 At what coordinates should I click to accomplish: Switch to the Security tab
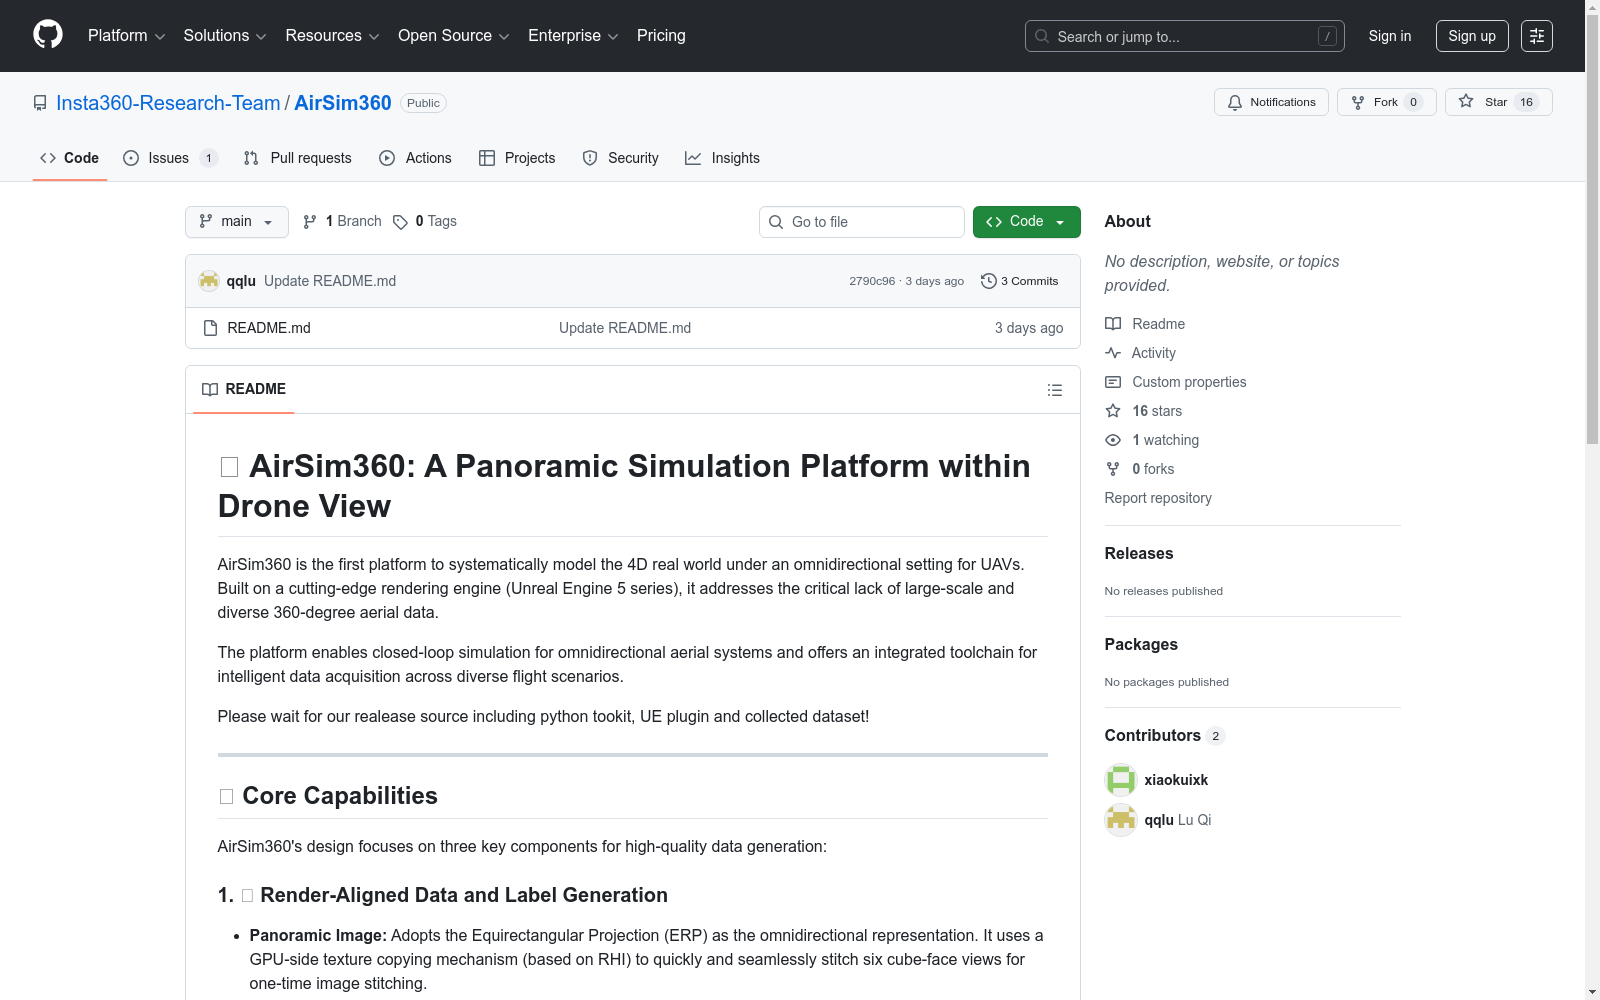(621, 158)
